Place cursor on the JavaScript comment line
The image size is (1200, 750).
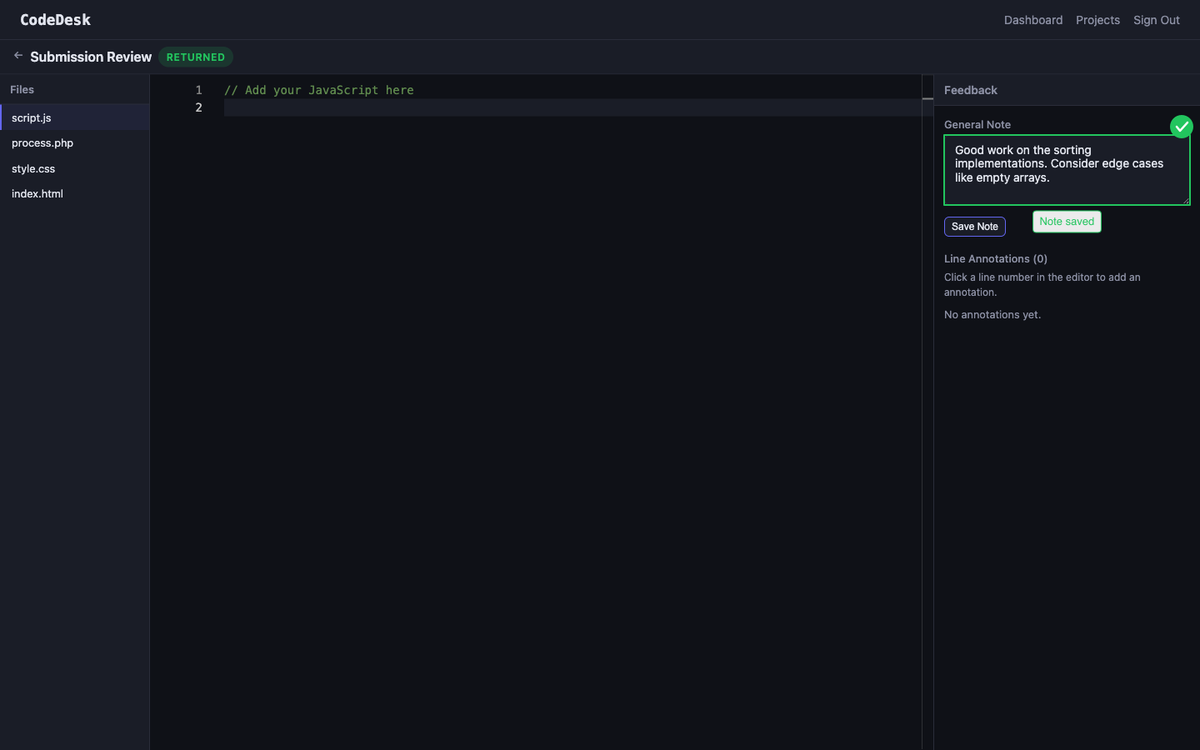[x=319, y=90]
